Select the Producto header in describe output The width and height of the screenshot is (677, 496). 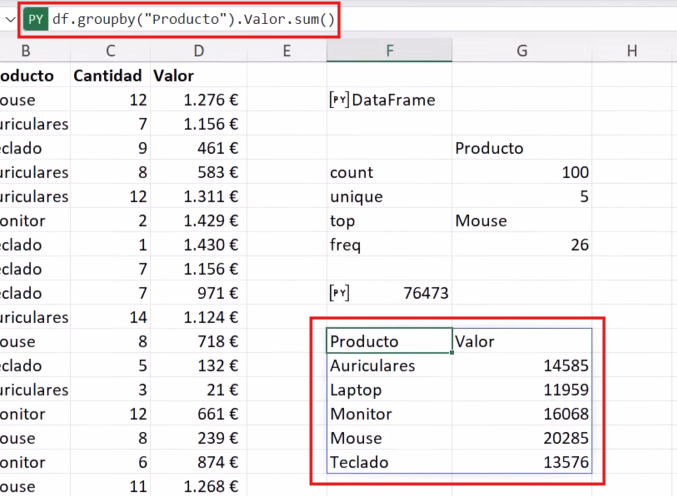pyautogui.click(x=522, y=148)
